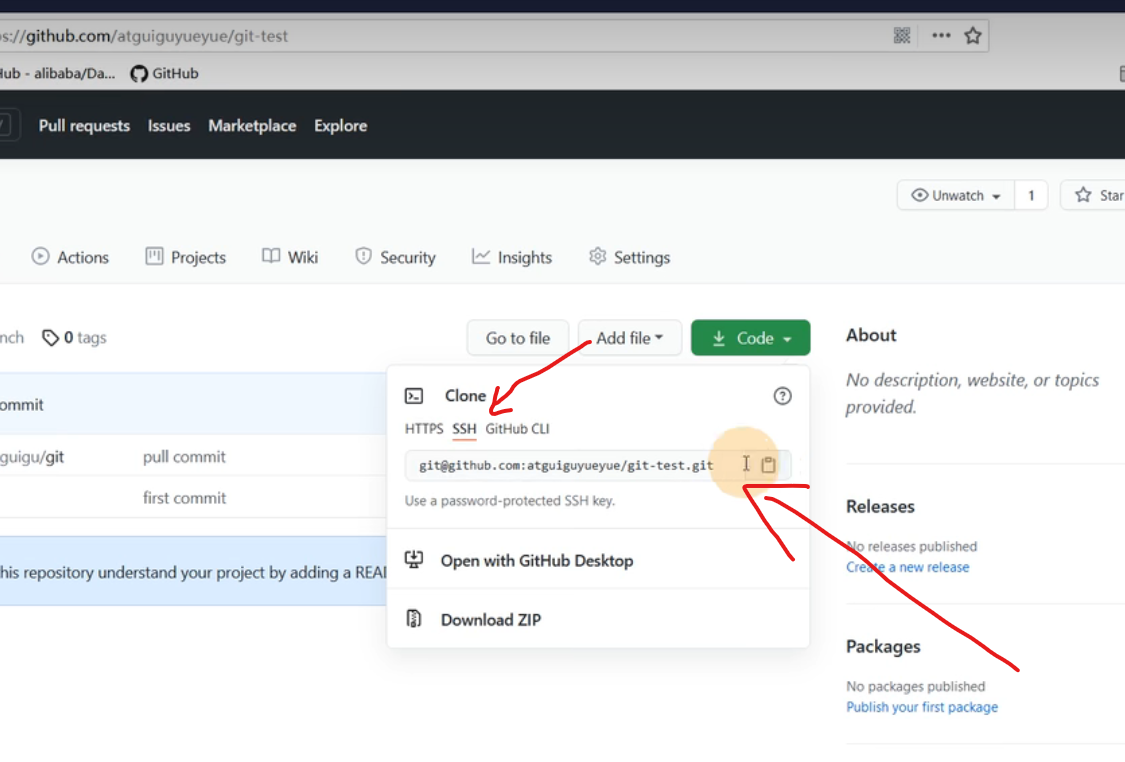
Task: Open the green Code dropdown button
Action: coord(750,338)
